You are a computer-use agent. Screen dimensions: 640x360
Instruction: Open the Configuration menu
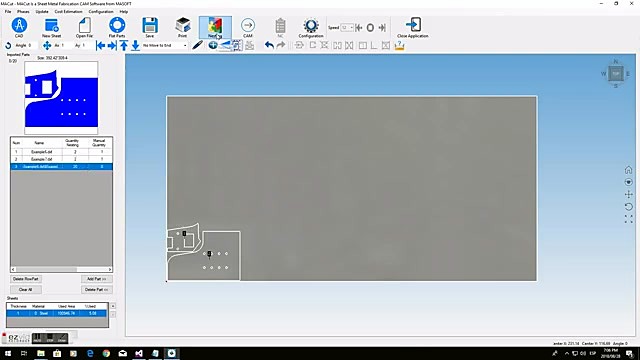point(101,12)
